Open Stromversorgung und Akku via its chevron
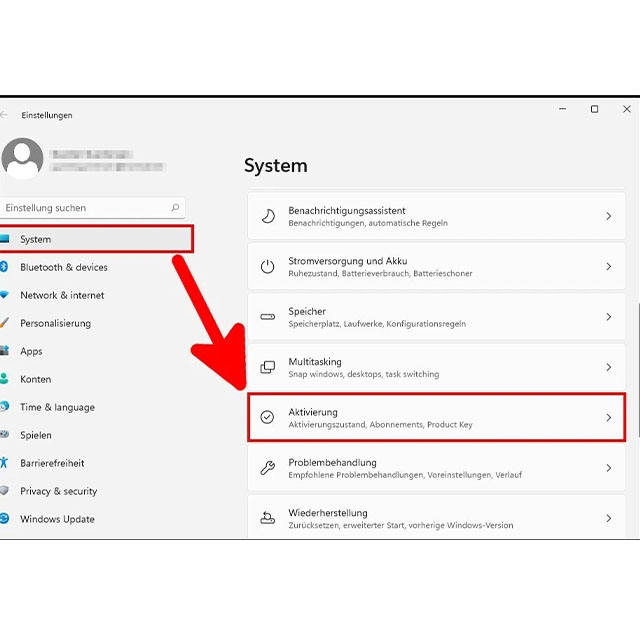Screen dimensions: 640x640 pos(609,267)
